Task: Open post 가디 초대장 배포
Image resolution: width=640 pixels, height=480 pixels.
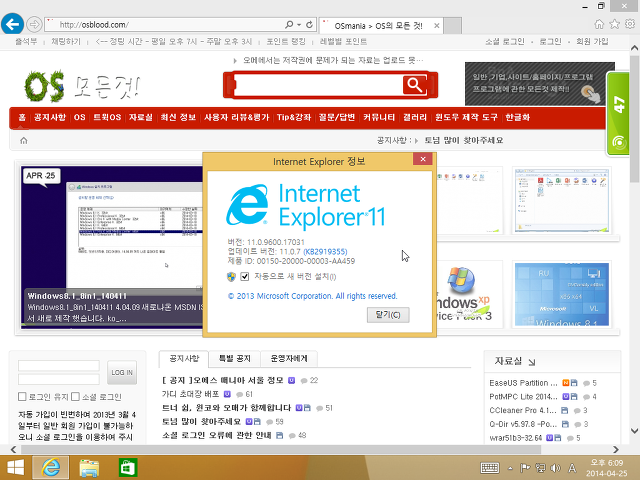Action: (x=191, y=394)
